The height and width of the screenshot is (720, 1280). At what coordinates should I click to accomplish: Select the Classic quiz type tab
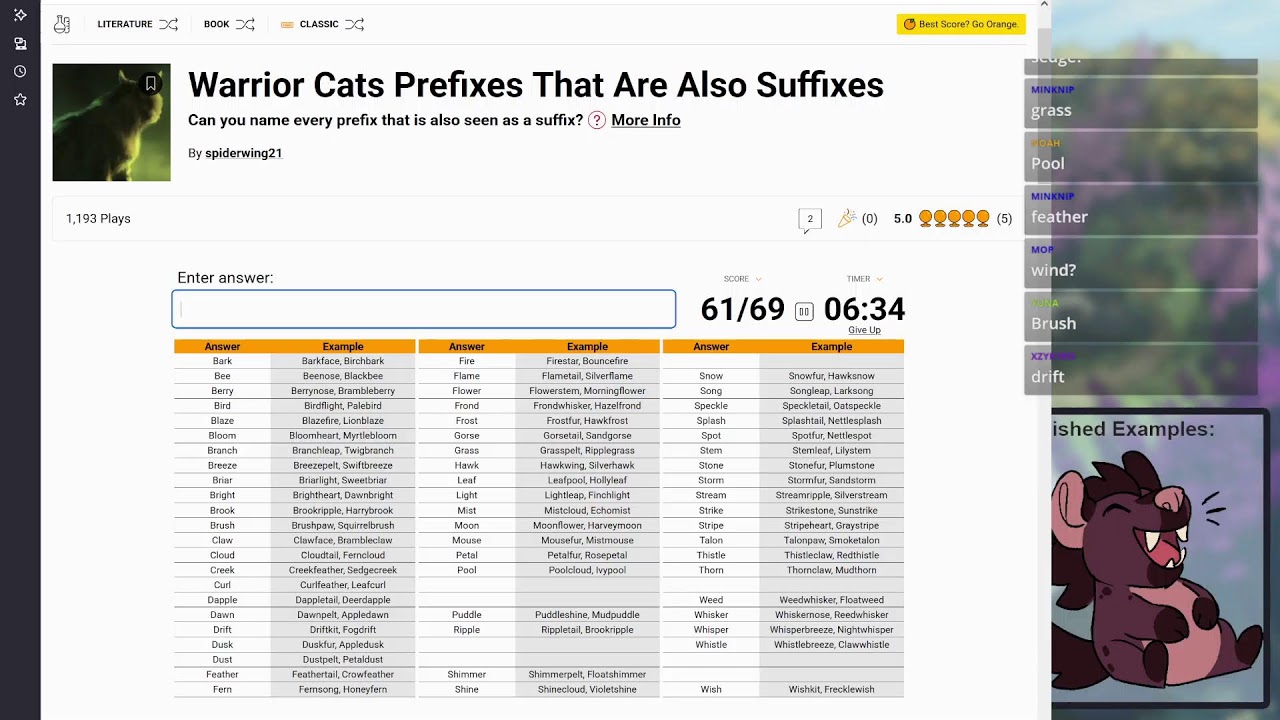(318, 24)
